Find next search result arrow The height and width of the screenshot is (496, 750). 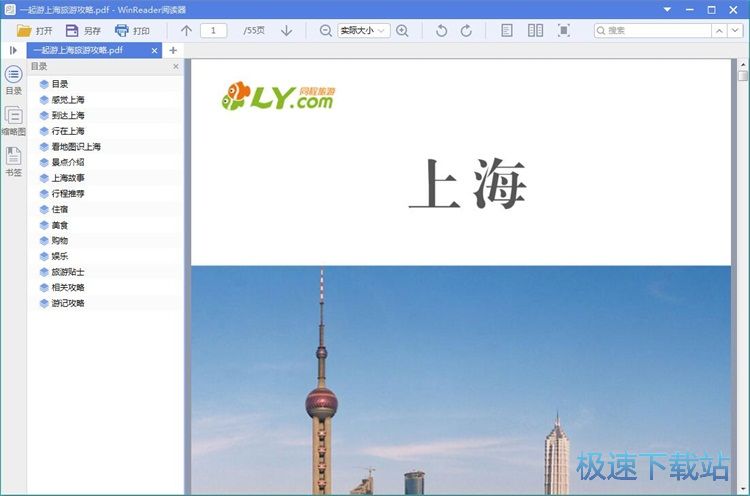point(735,31)
